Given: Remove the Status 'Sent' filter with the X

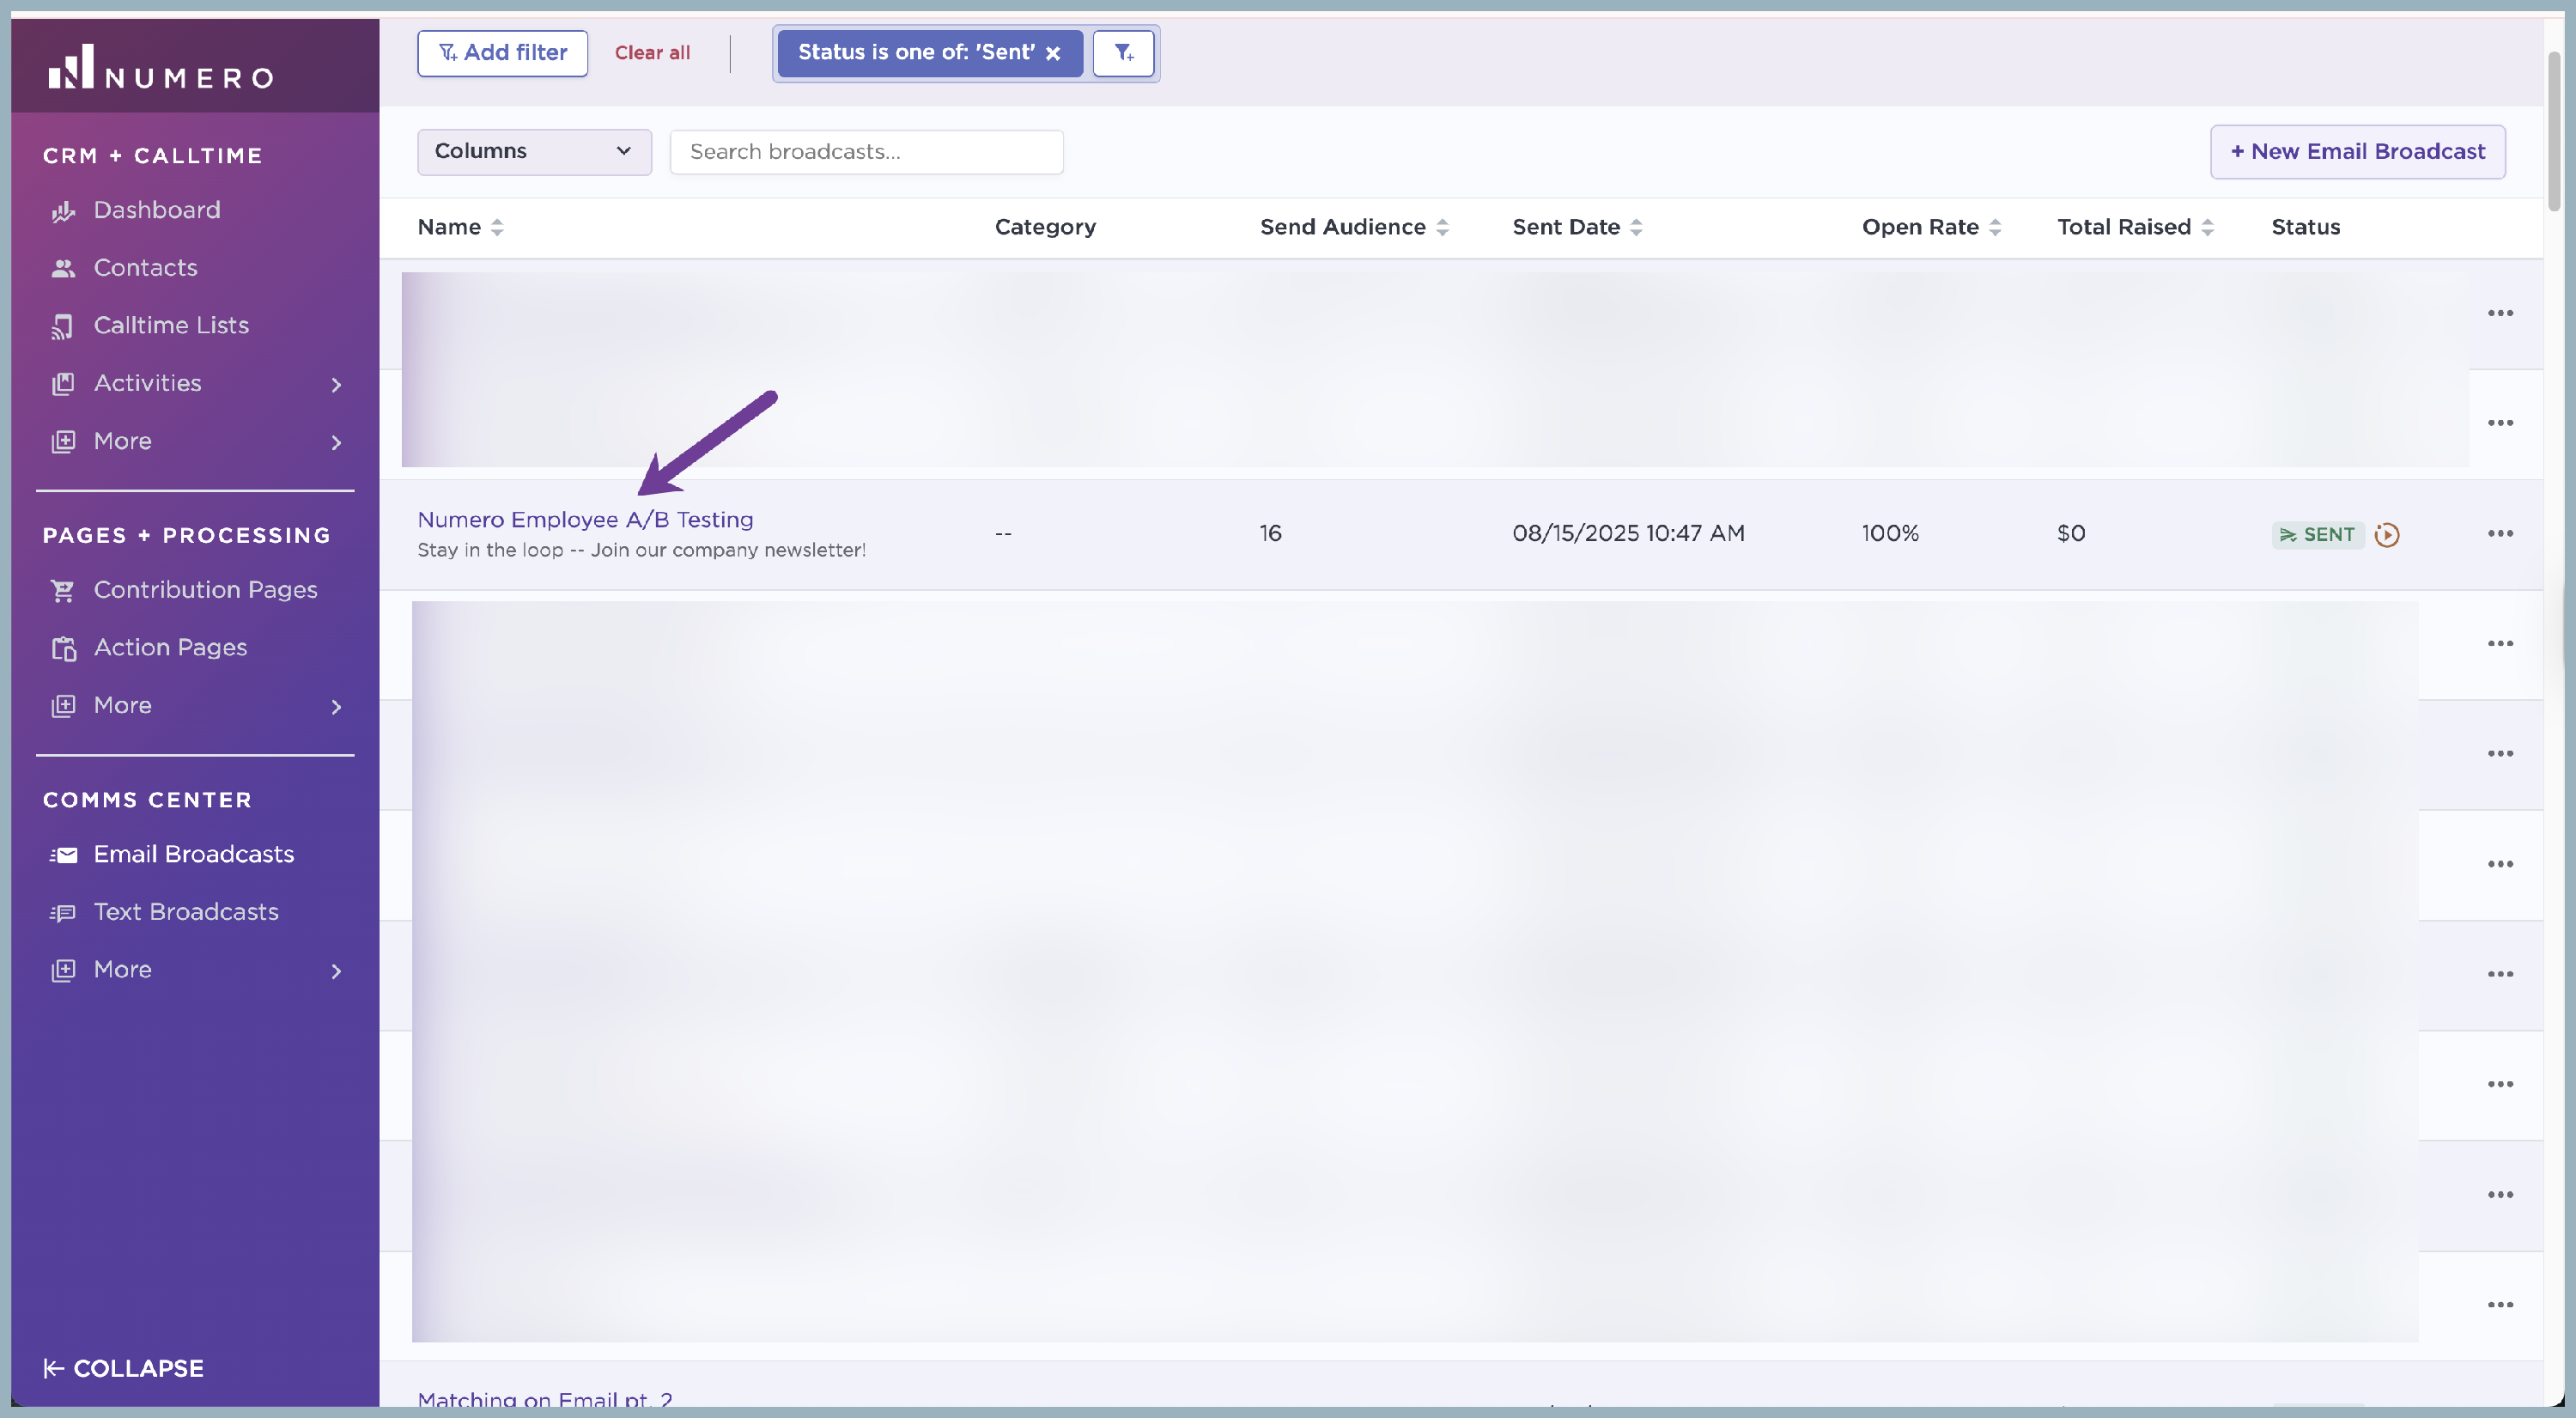Looking at the screenshot, I should coord(1053,53).
